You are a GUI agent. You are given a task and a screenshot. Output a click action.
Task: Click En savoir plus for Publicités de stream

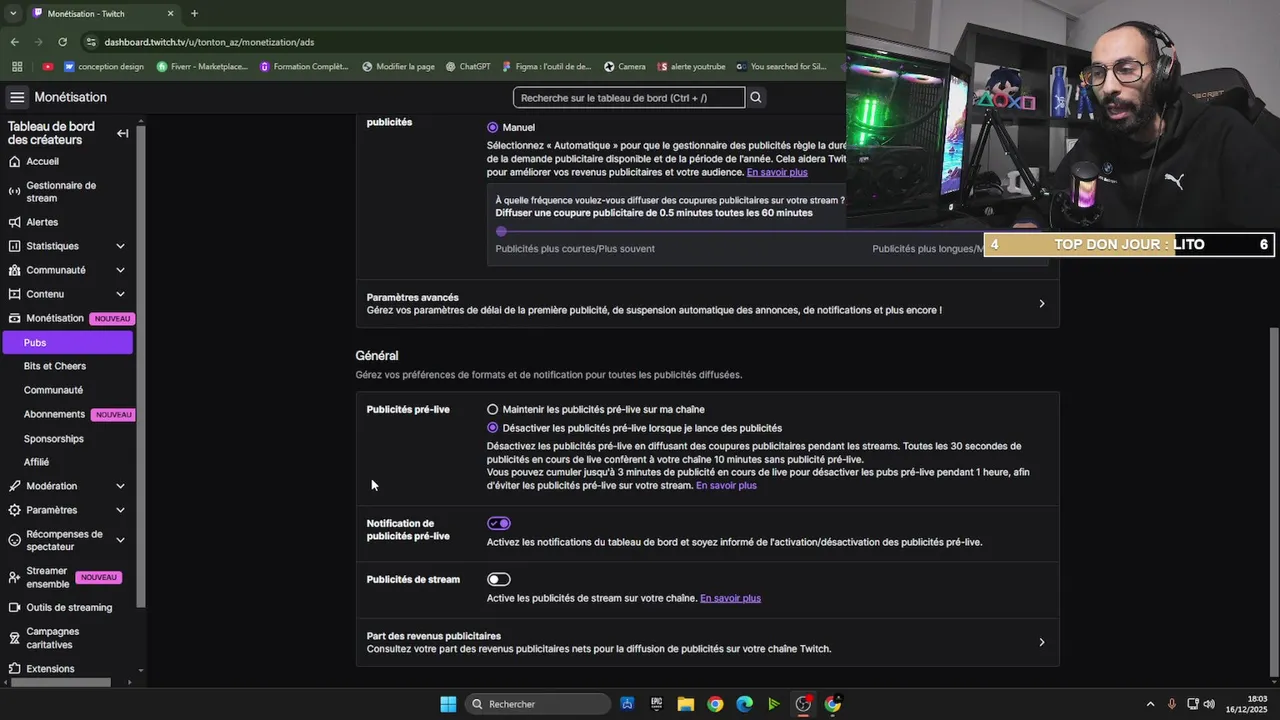(730, 598)
